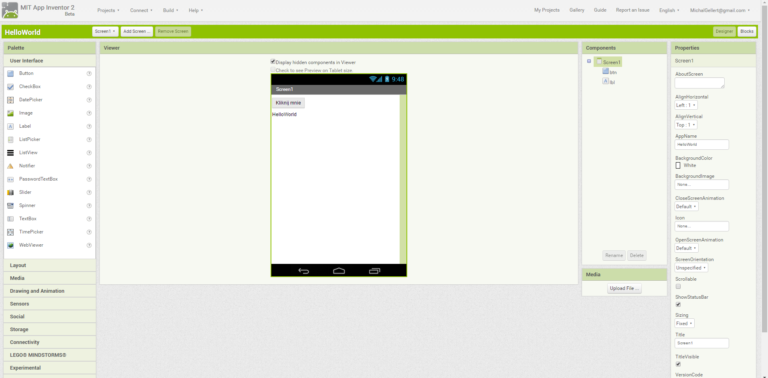Select the Notifier warning icon

tap(10, 166)
